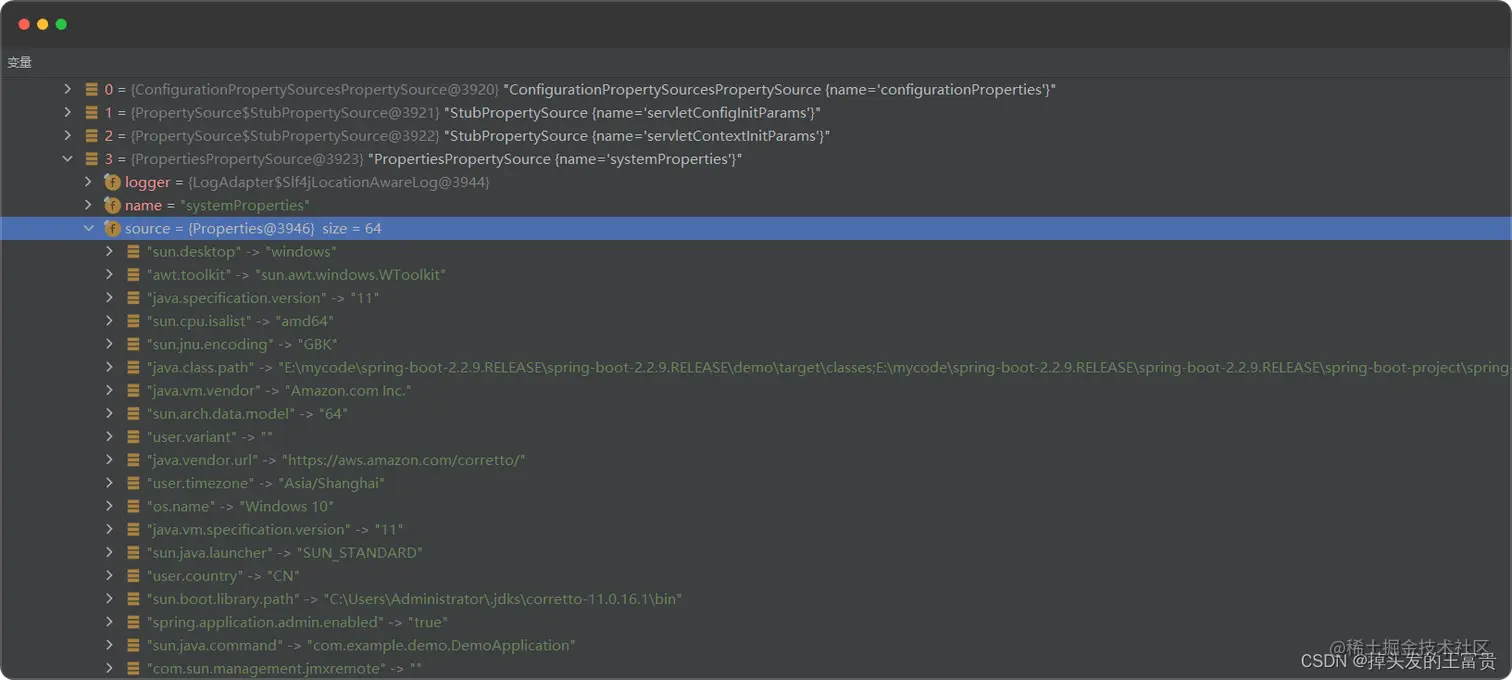Image resolution: width=1512 pixels, height=680 pixels.
Task: Click the map entry icon for awt.toolkit
Action: coord(133,274)
